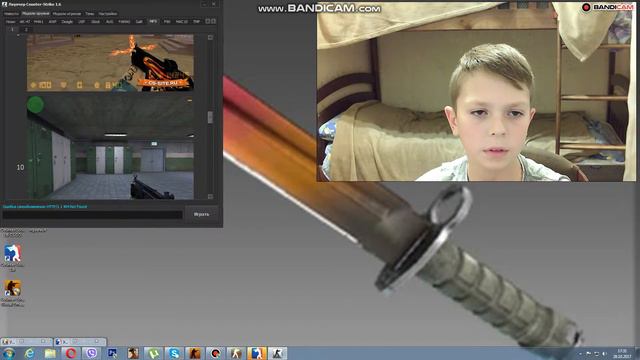
Task: Open the Opera browser taskbar icon
Action: (71, 353)
